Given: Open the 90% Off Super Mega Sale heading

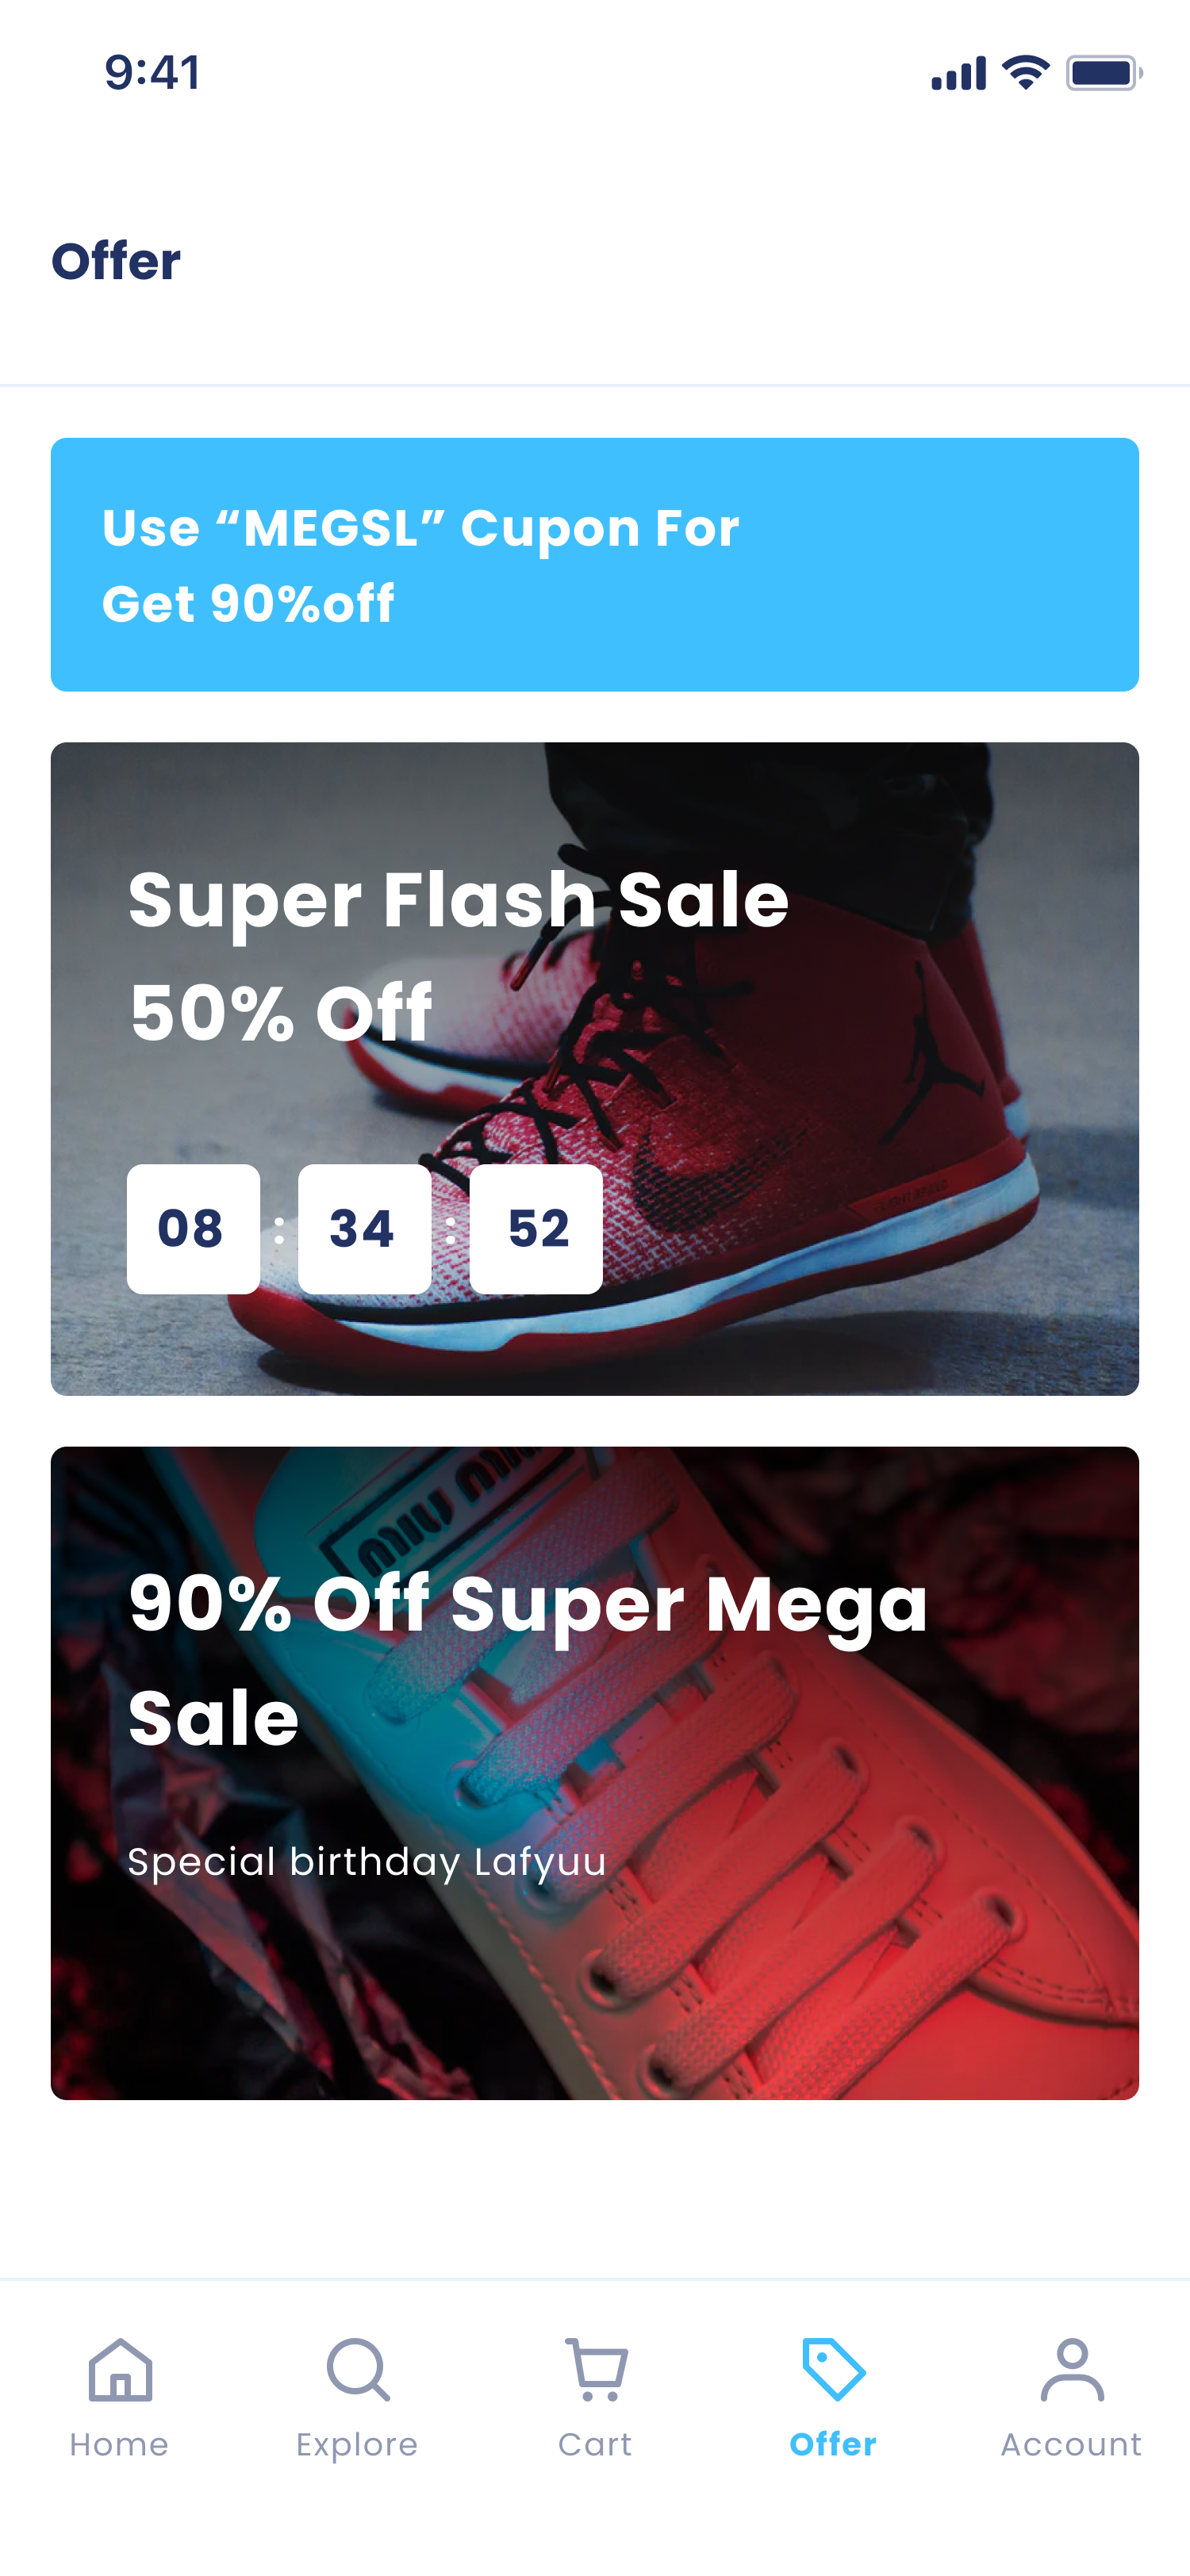Looking at the screenshot, I should (528, 1660).
